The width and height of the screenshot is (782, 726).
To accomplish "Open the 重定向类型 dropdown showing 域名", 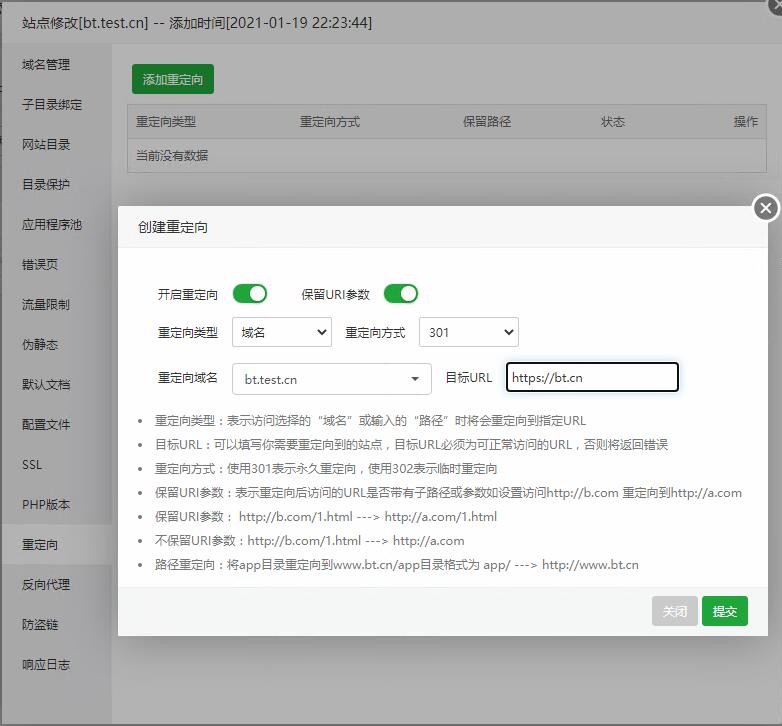I will tap(282, 332).
